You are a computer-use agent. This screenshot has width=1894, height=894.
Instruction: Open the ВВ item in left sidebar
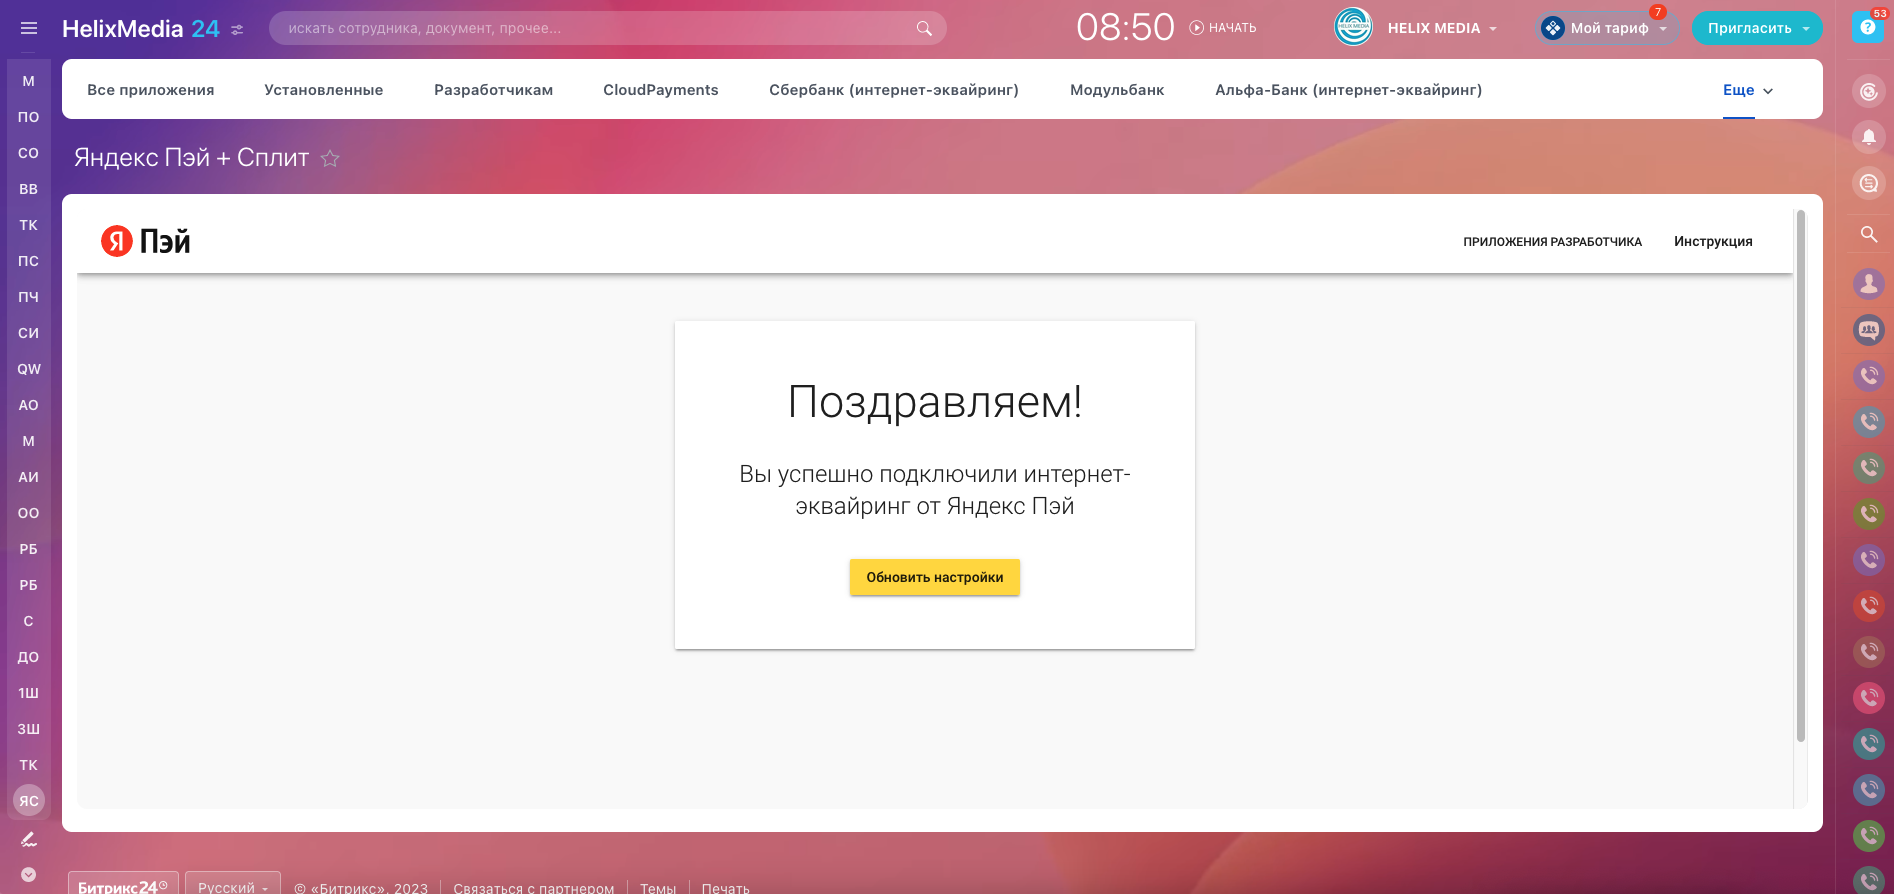click(28, 189)
